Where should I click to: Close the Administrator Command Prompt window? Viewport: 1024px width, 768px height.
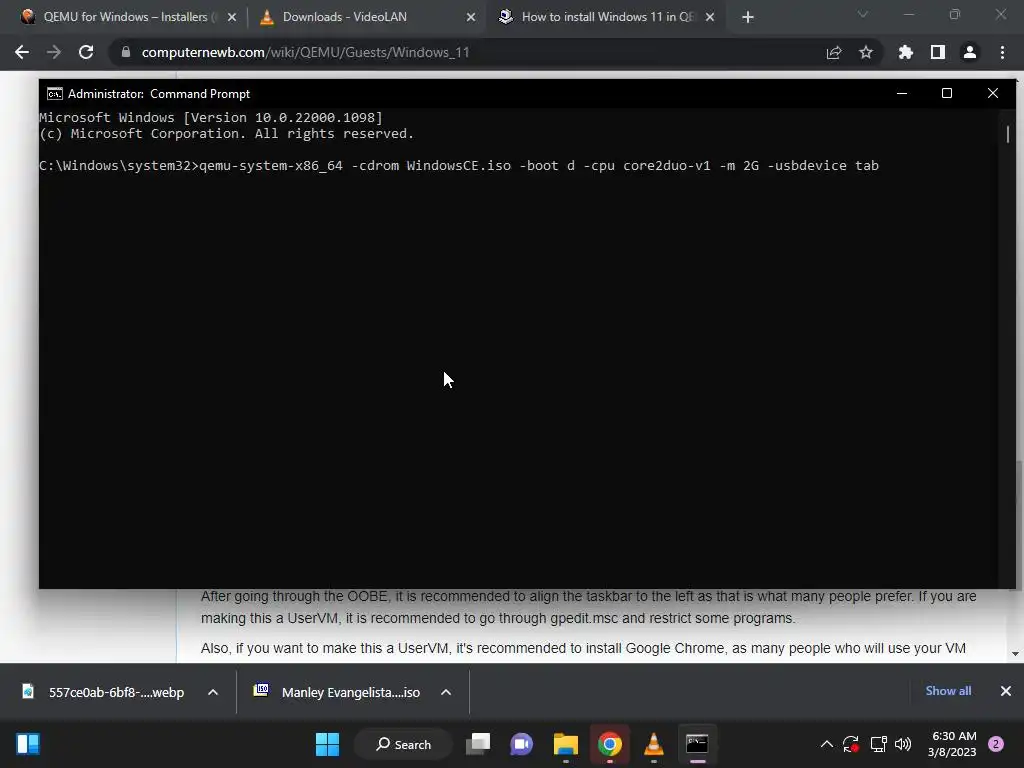tap(993, 93)
